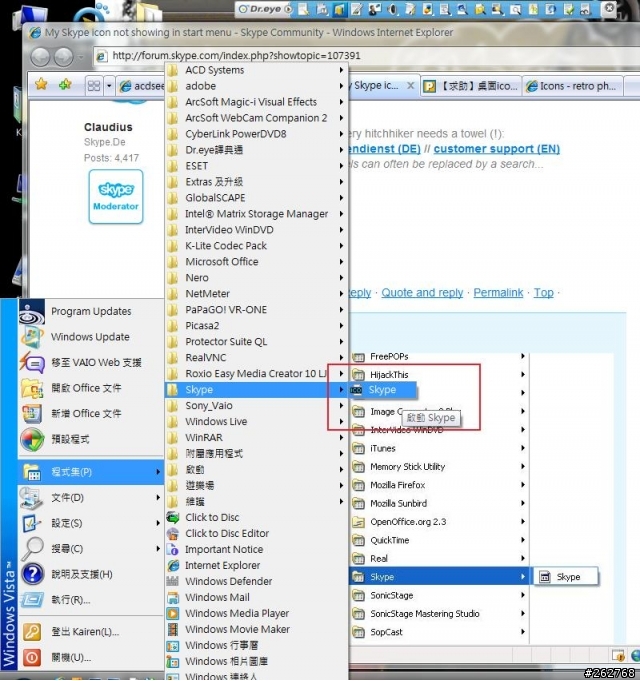640x681 pixels.
Task: Click 開啟 Office 文件 in Start menu
Action: point(90,388)
